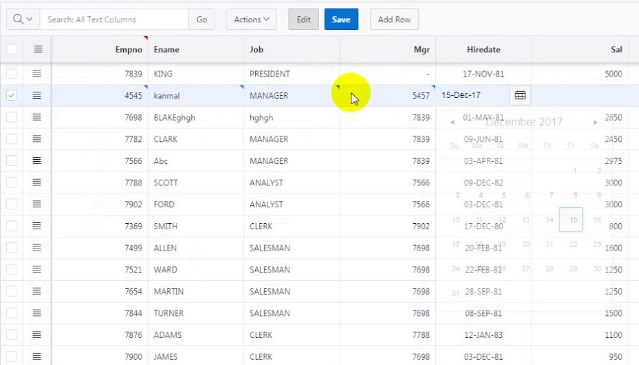Pick day 15 in December 2017 calendar
This screenshot has width=639, height=365.
tap(571, 220)
